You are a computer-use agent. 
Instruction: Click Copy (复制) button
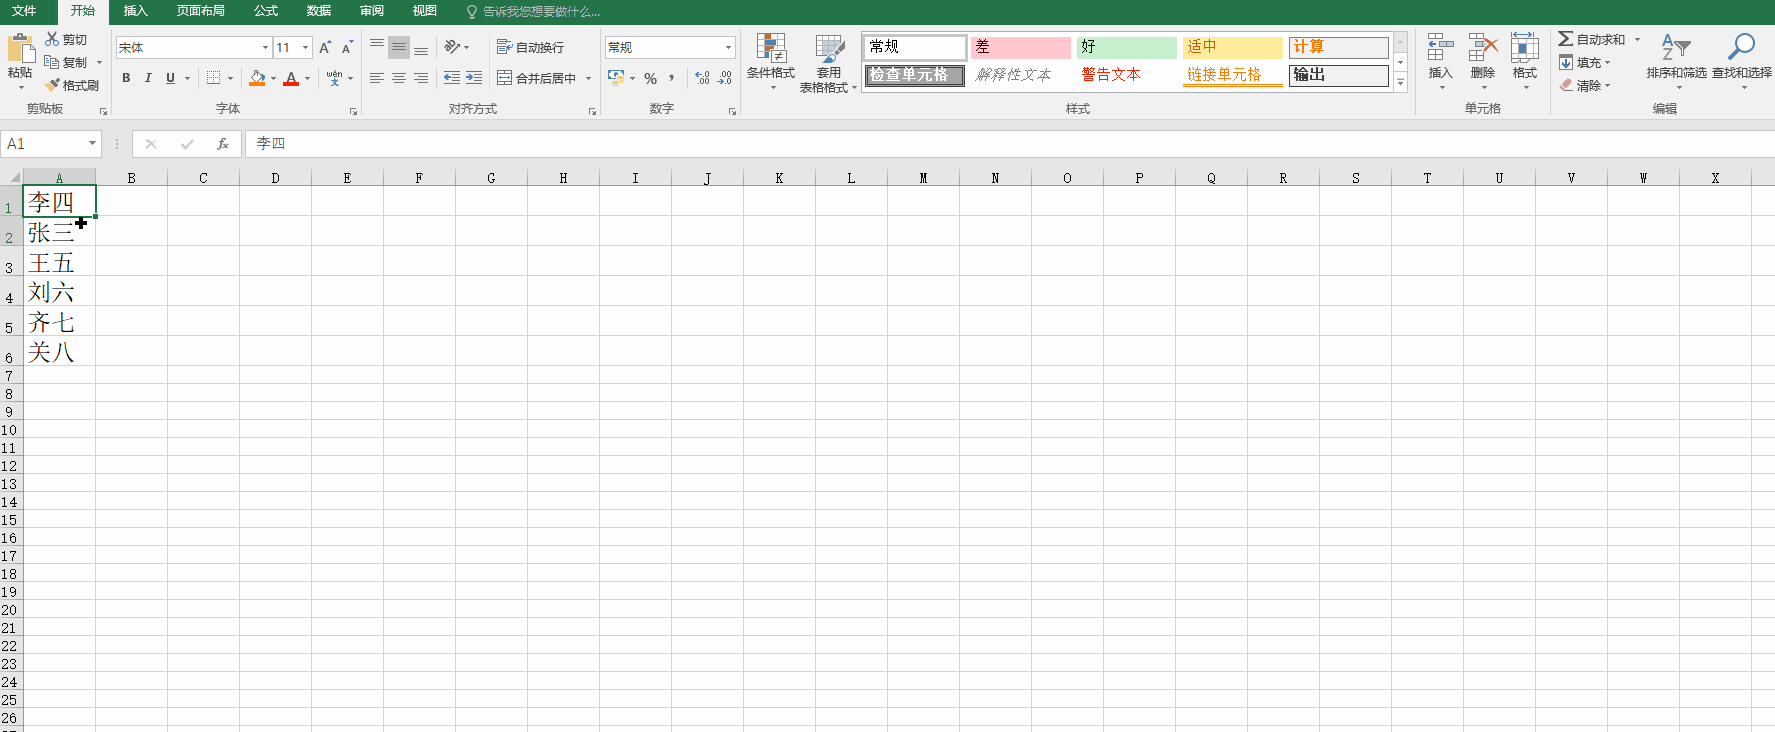(66, 62)
